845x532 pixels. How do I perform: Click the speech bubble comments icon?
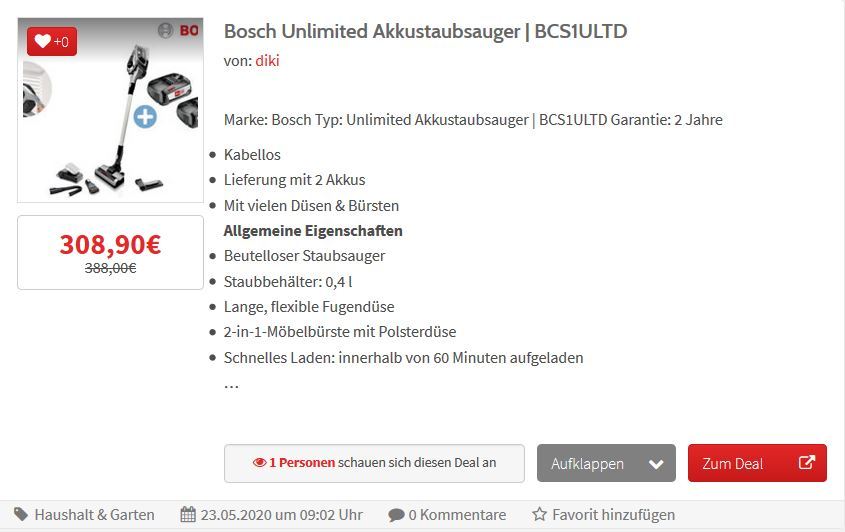pyautogui.click(x=396, y=515)
